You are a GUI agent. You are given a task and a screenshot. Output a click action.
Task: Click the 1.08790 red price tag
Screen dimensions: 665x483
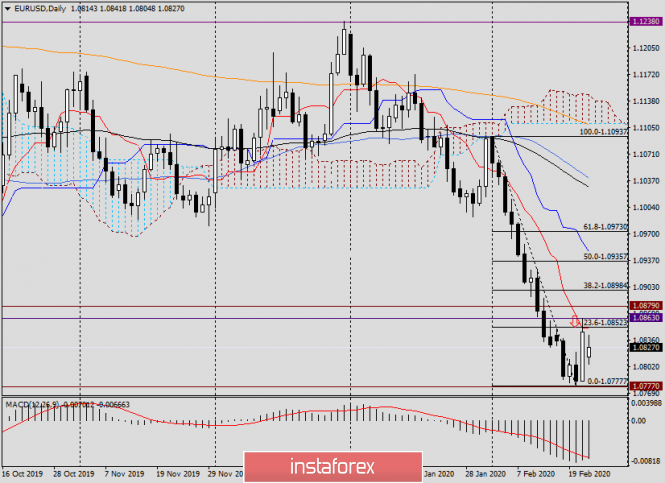(x=641, y=305)
